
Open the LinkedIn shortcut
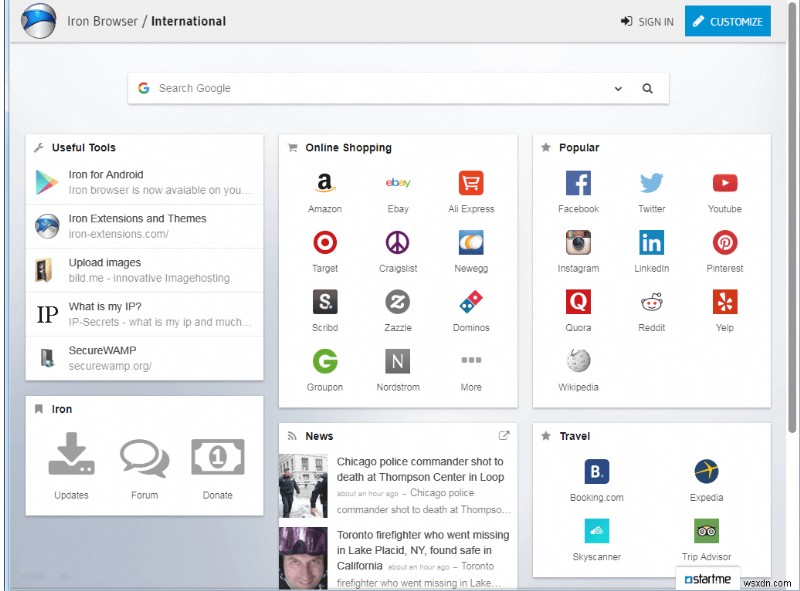tap(652, 242)
